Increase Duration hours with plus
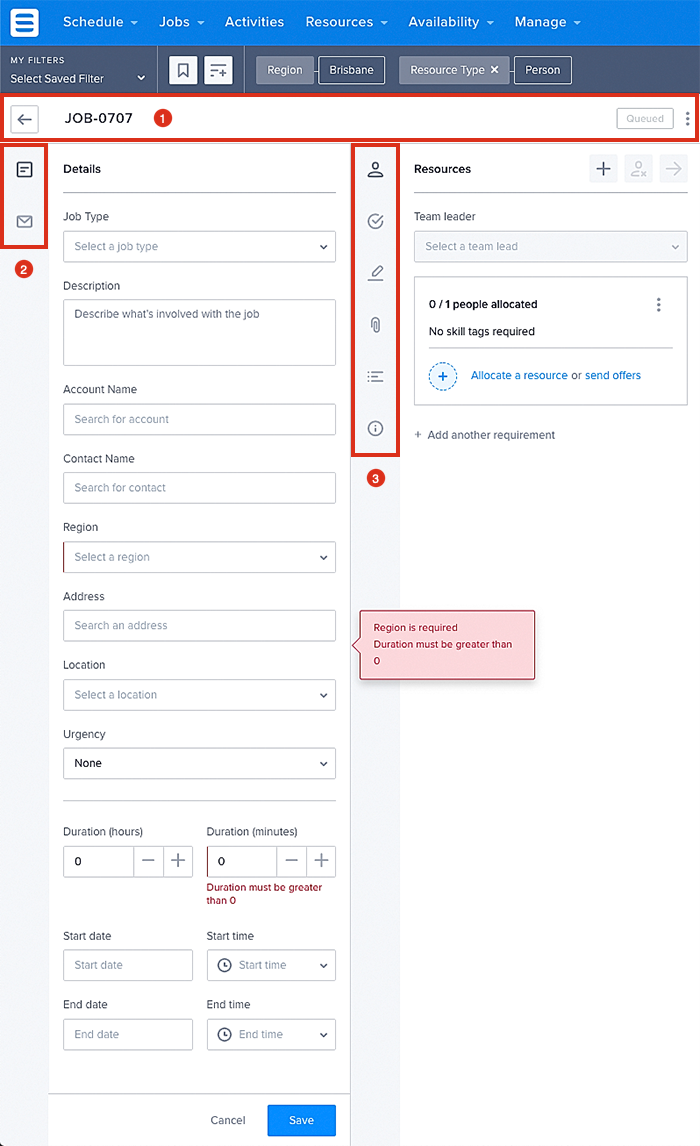Viewport: 700px width, 1146px height. coord(178,861)
